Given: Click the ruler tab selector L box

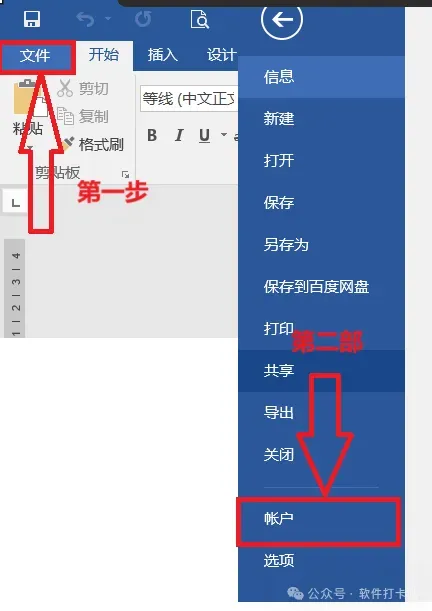Looking at the screenshot, I should 15,202.
